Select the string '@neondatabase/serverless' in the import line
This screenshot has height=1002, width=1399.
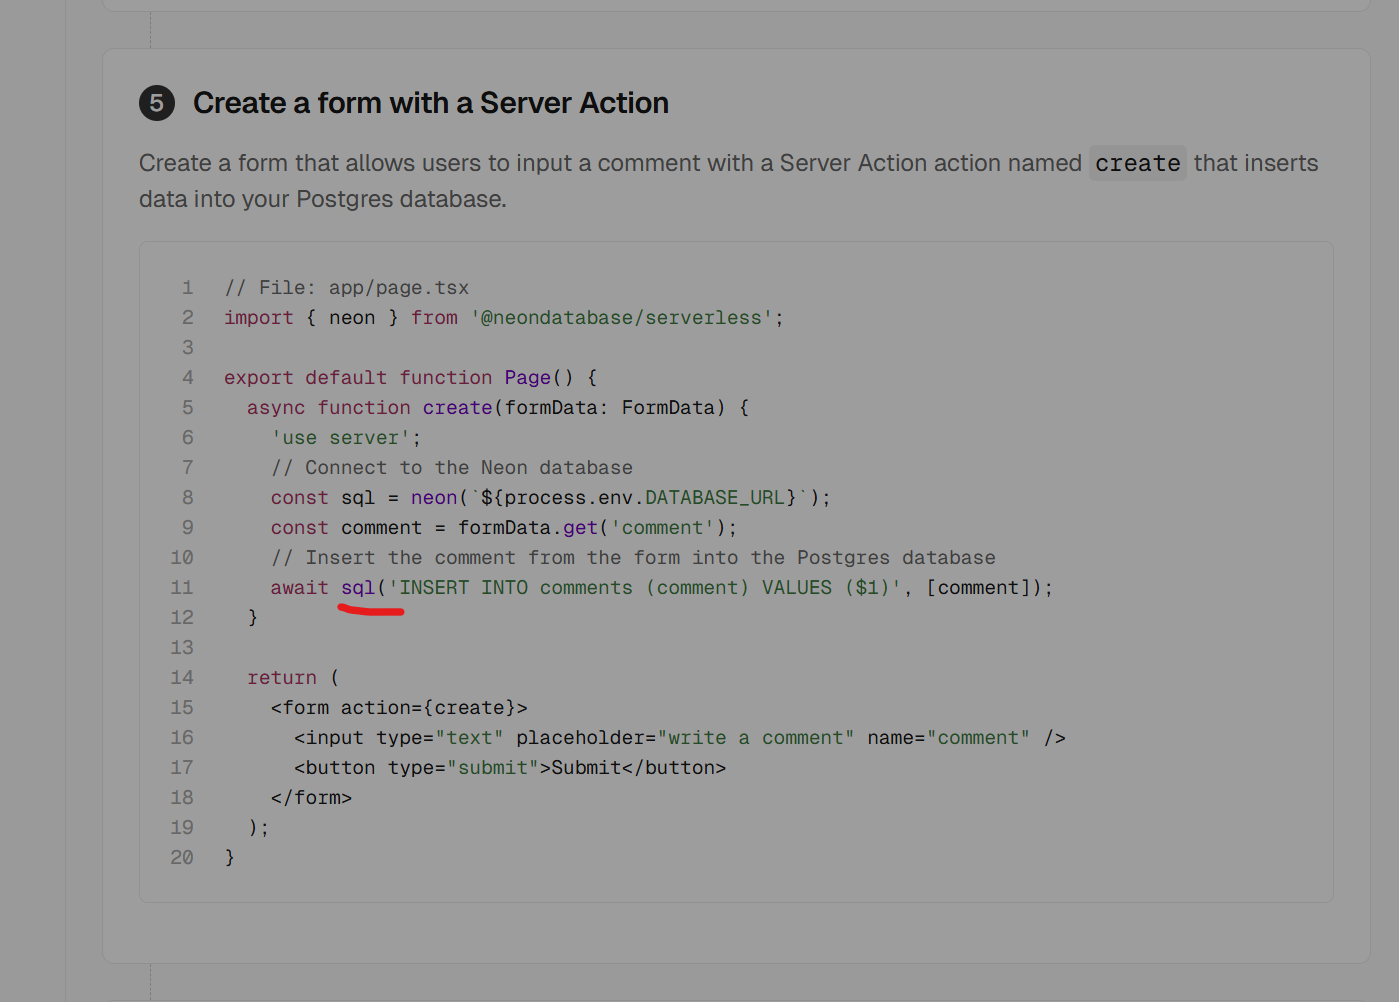622,318
